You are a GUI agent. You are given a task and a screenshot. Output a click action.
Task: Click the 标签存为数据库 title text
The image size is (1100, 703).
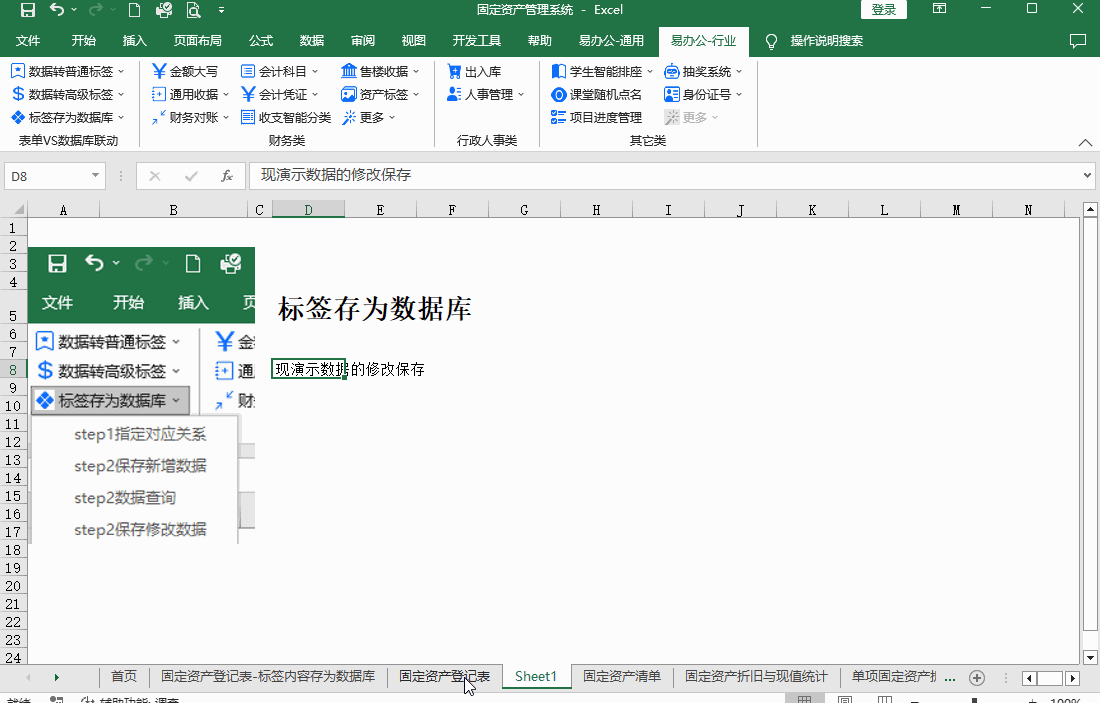(x=375, y=309)
